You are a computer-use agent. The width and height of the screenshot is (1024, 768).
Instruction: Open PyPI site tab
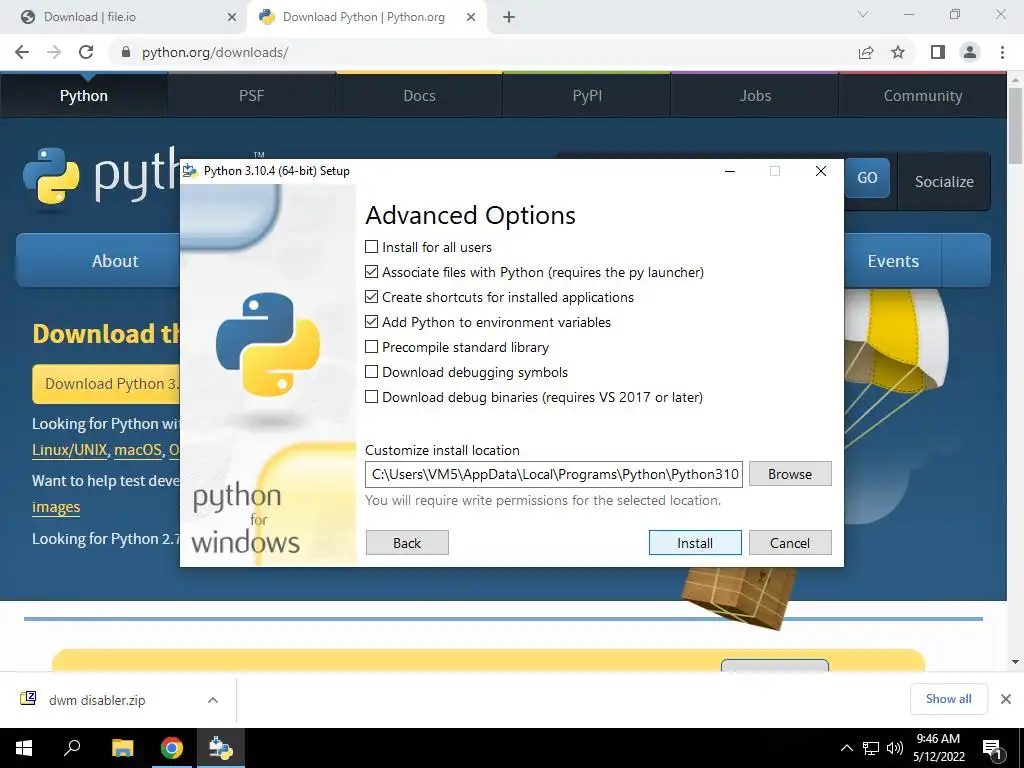tap(587, 95)
